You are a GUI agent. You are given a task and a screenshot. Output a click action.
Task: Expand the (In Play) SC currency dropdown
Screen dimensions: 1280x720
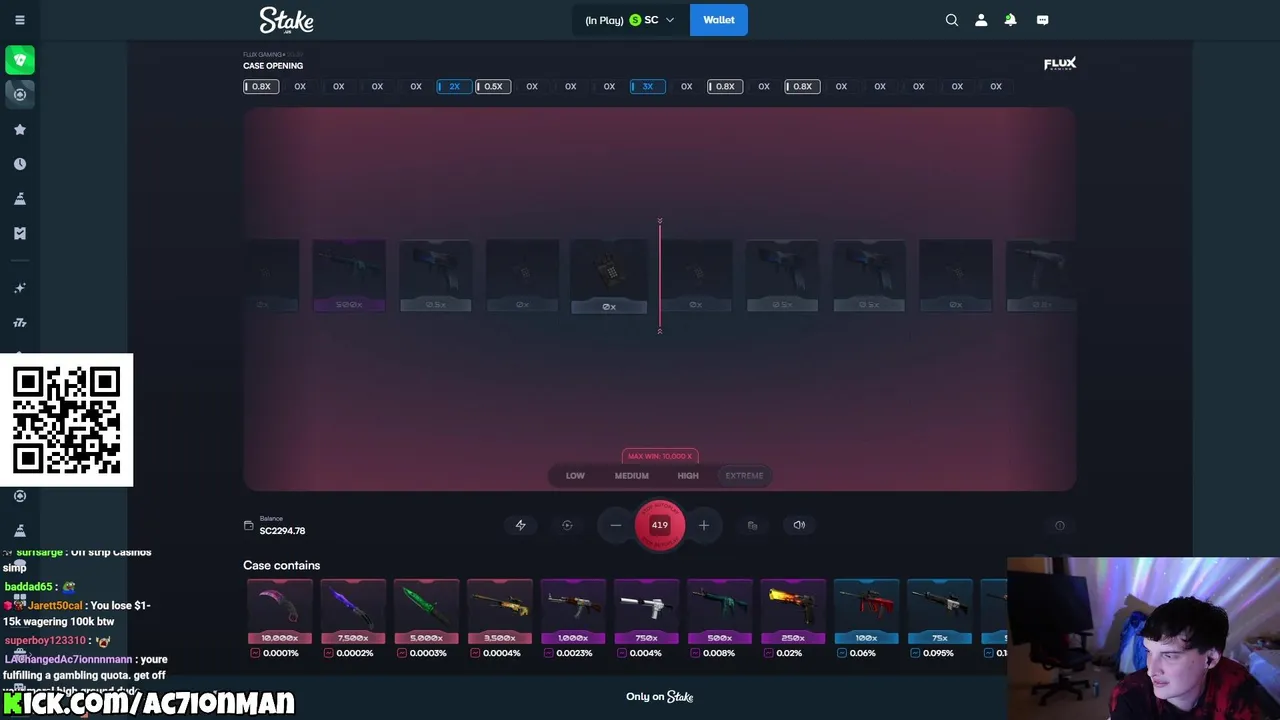[x=630, y=20]
